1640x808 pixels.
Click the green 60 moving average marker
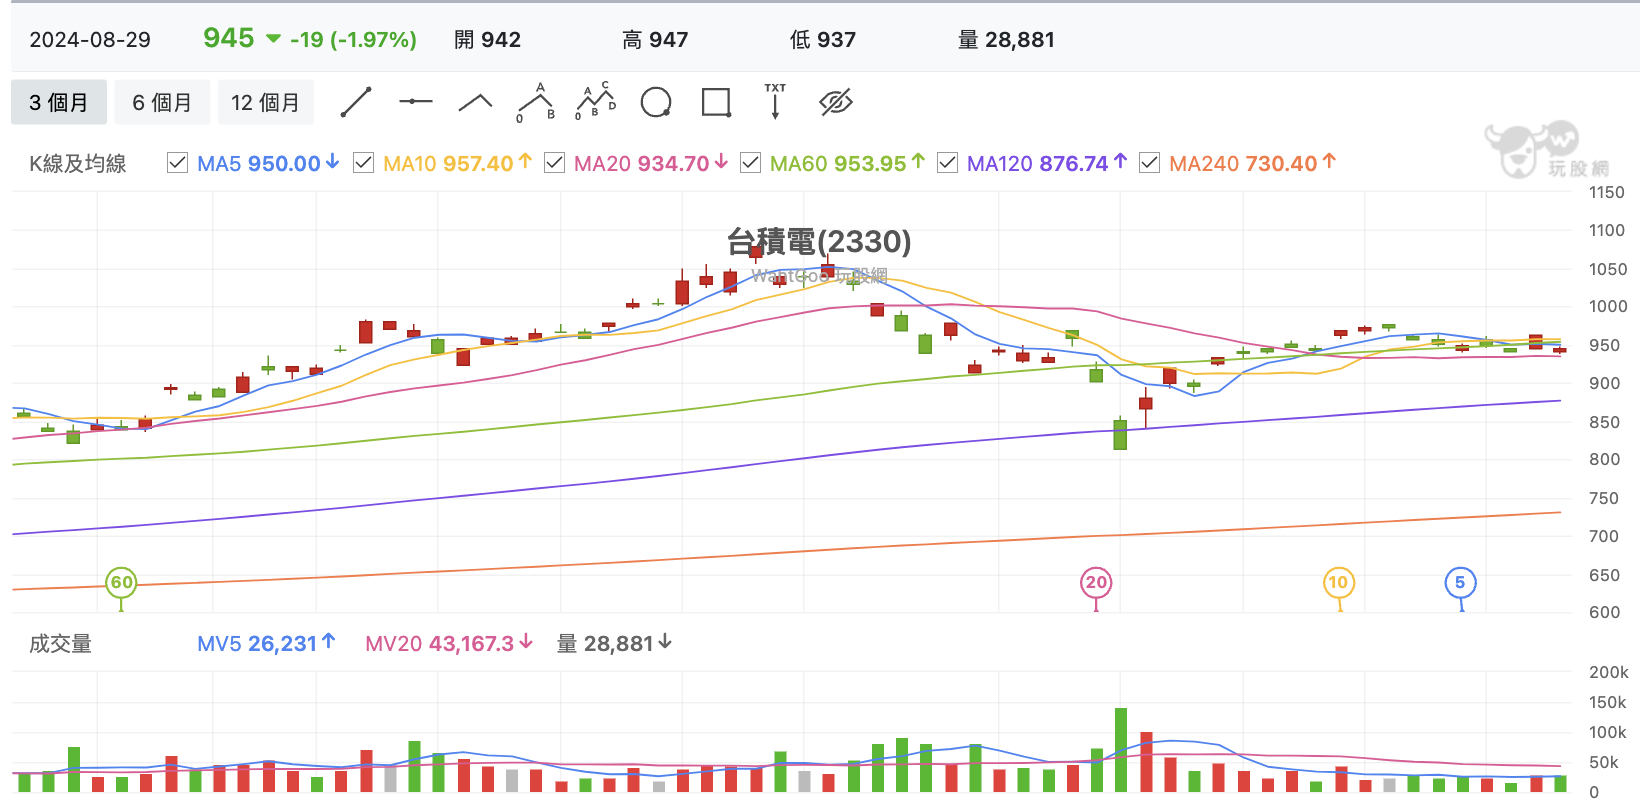pos(122,582)
